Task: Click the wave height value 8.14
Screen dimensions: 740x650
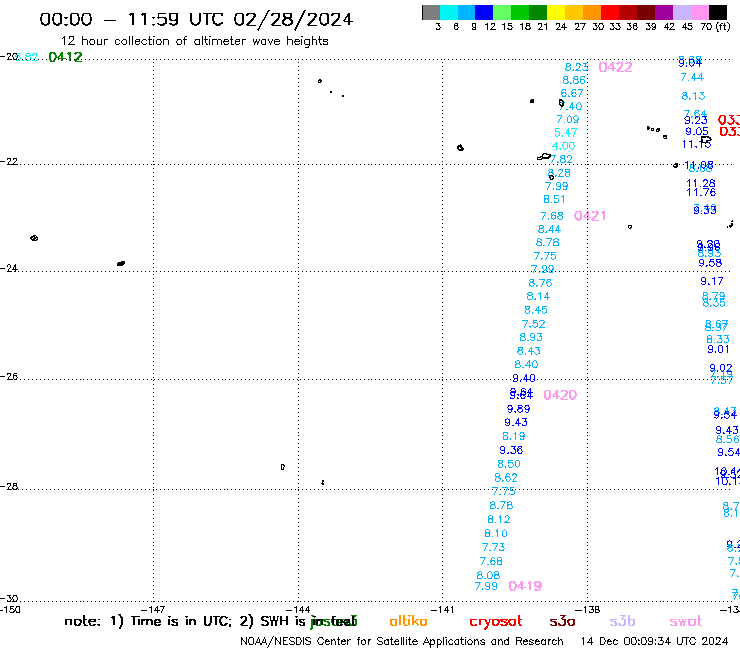Action: (538, 296)
